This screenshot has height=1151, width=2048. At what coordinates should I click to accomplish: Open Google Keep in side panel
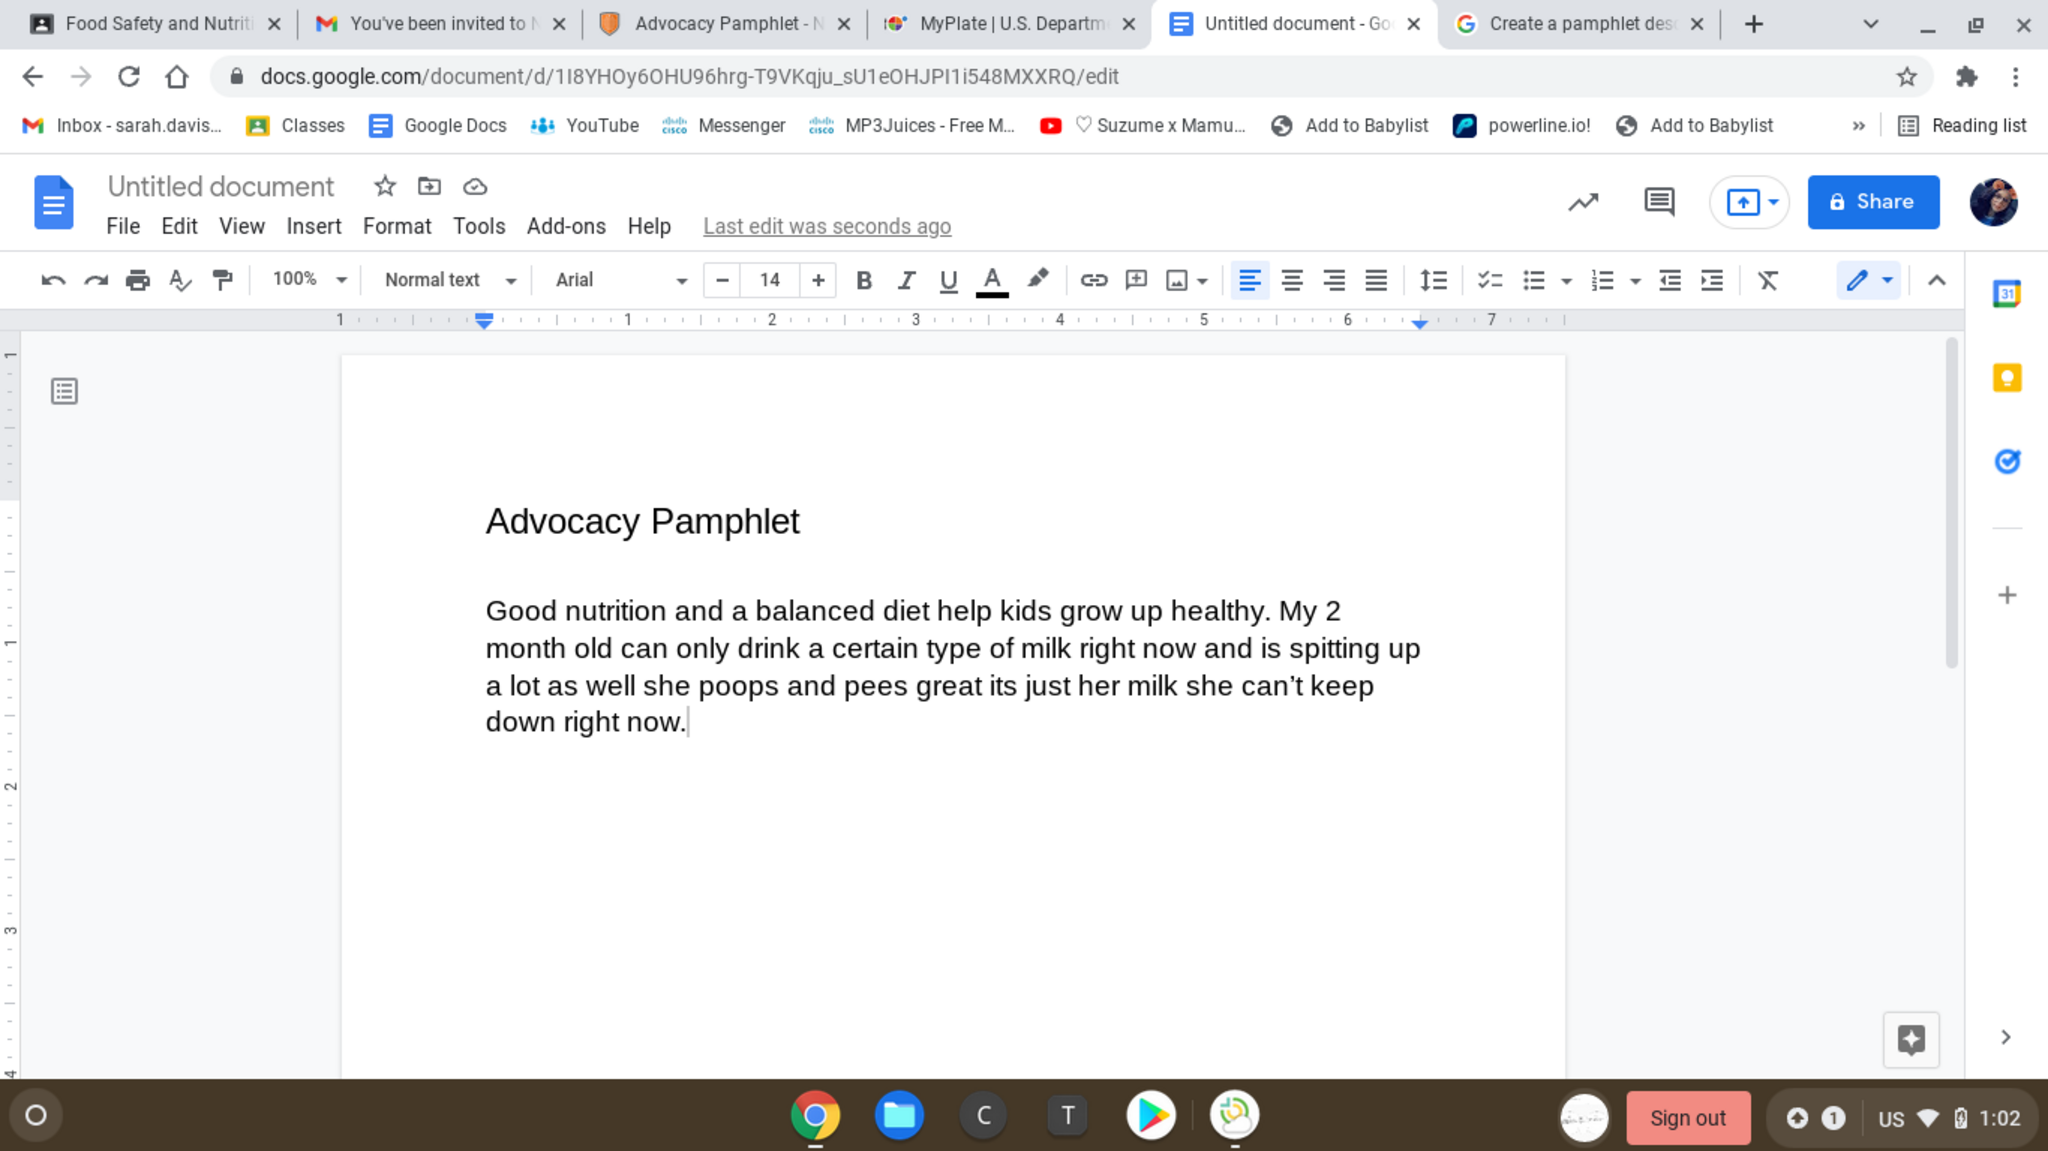2006,378
